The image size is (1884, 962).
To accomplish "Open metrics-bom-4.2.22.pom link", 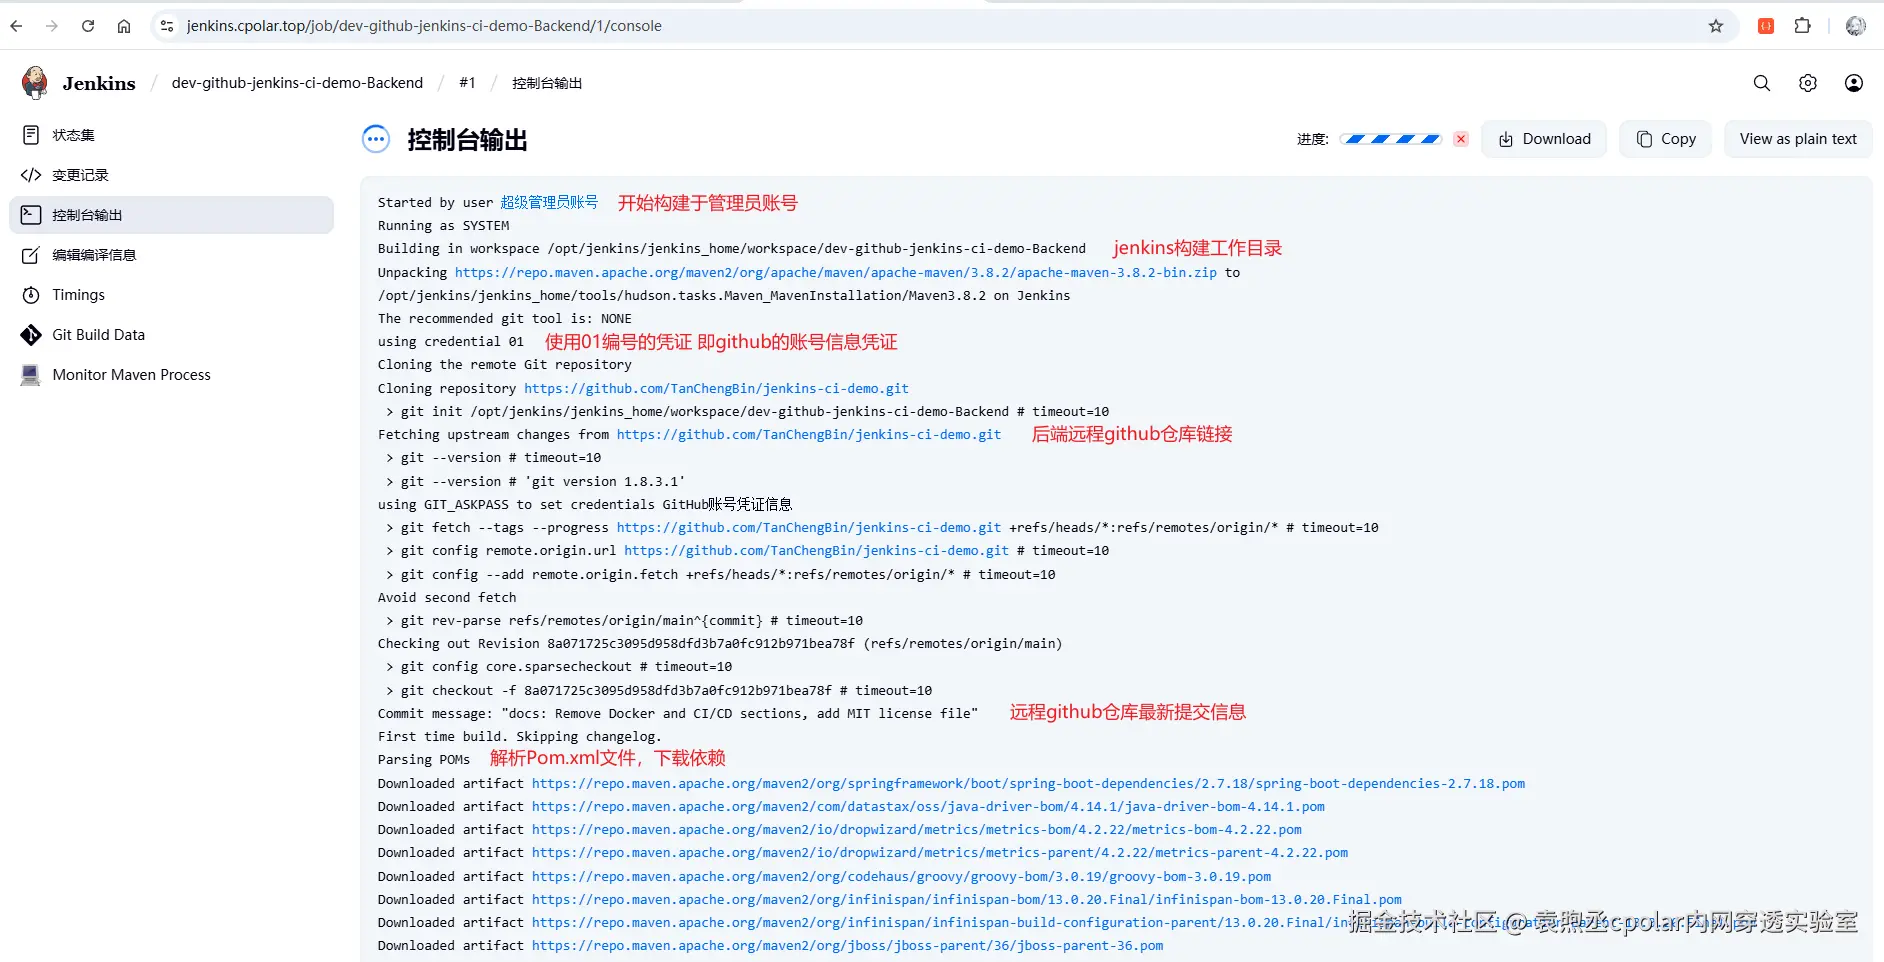I will [917, 829].
